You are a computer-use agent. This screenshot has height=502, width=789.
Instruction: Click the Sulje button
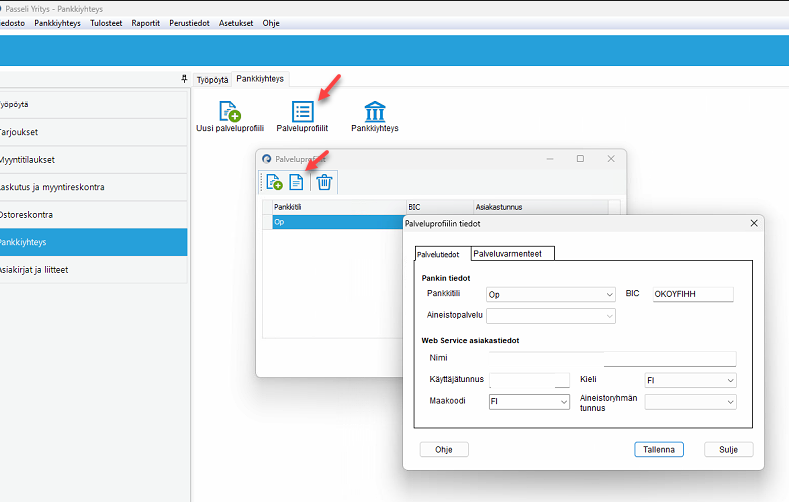tap(728, 450)
